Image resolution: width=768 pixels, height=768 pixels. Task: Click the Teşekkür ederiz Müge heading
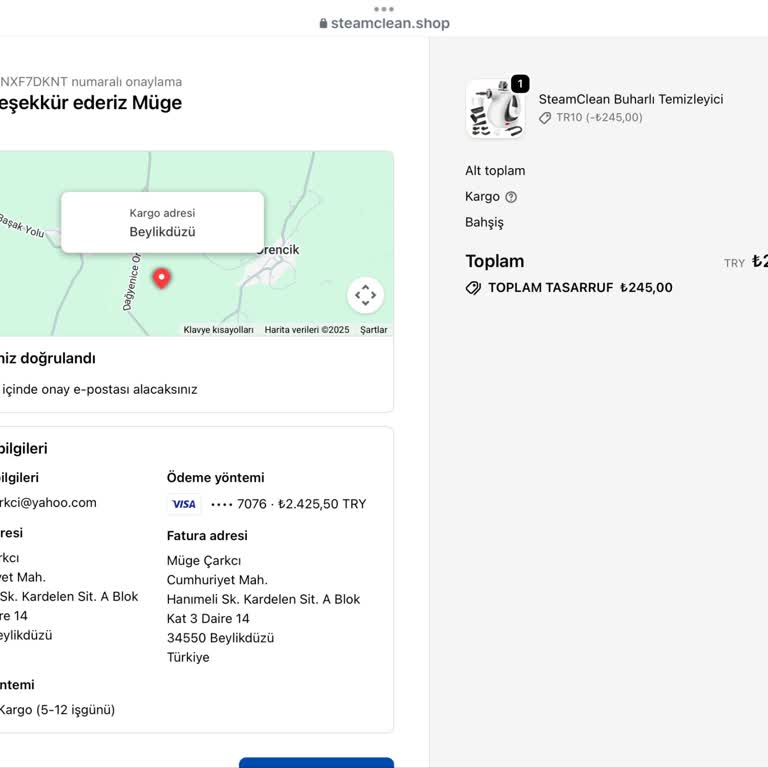91,103
